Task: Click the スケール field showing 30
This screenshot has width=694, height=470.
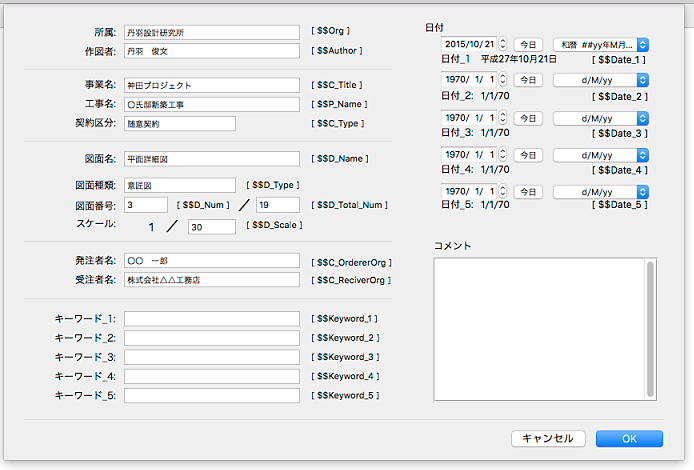Action: point(212,227)
